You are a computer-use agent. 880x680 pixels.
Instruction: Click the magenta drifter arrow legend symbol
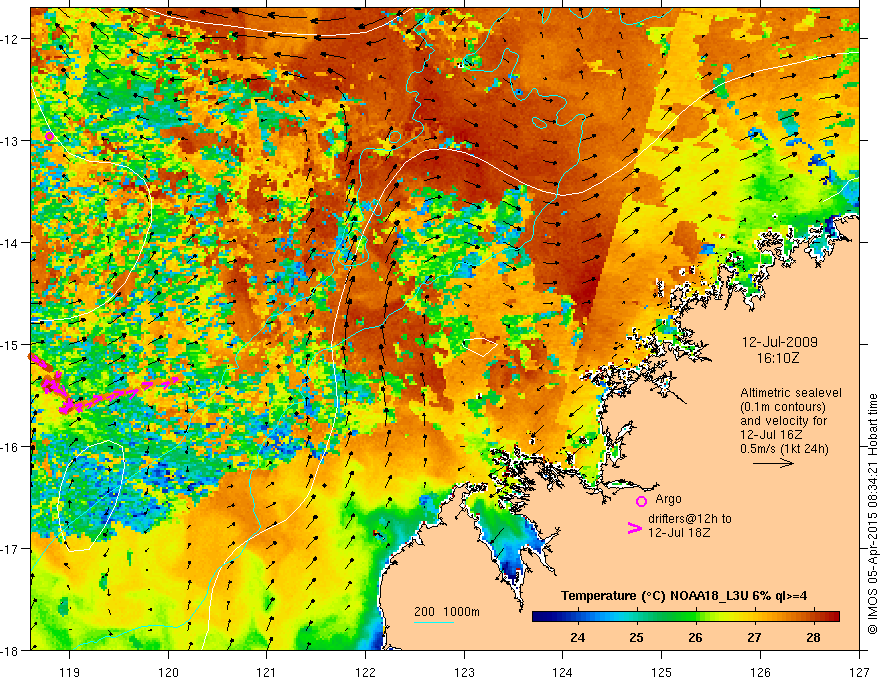tap(634, 528)
